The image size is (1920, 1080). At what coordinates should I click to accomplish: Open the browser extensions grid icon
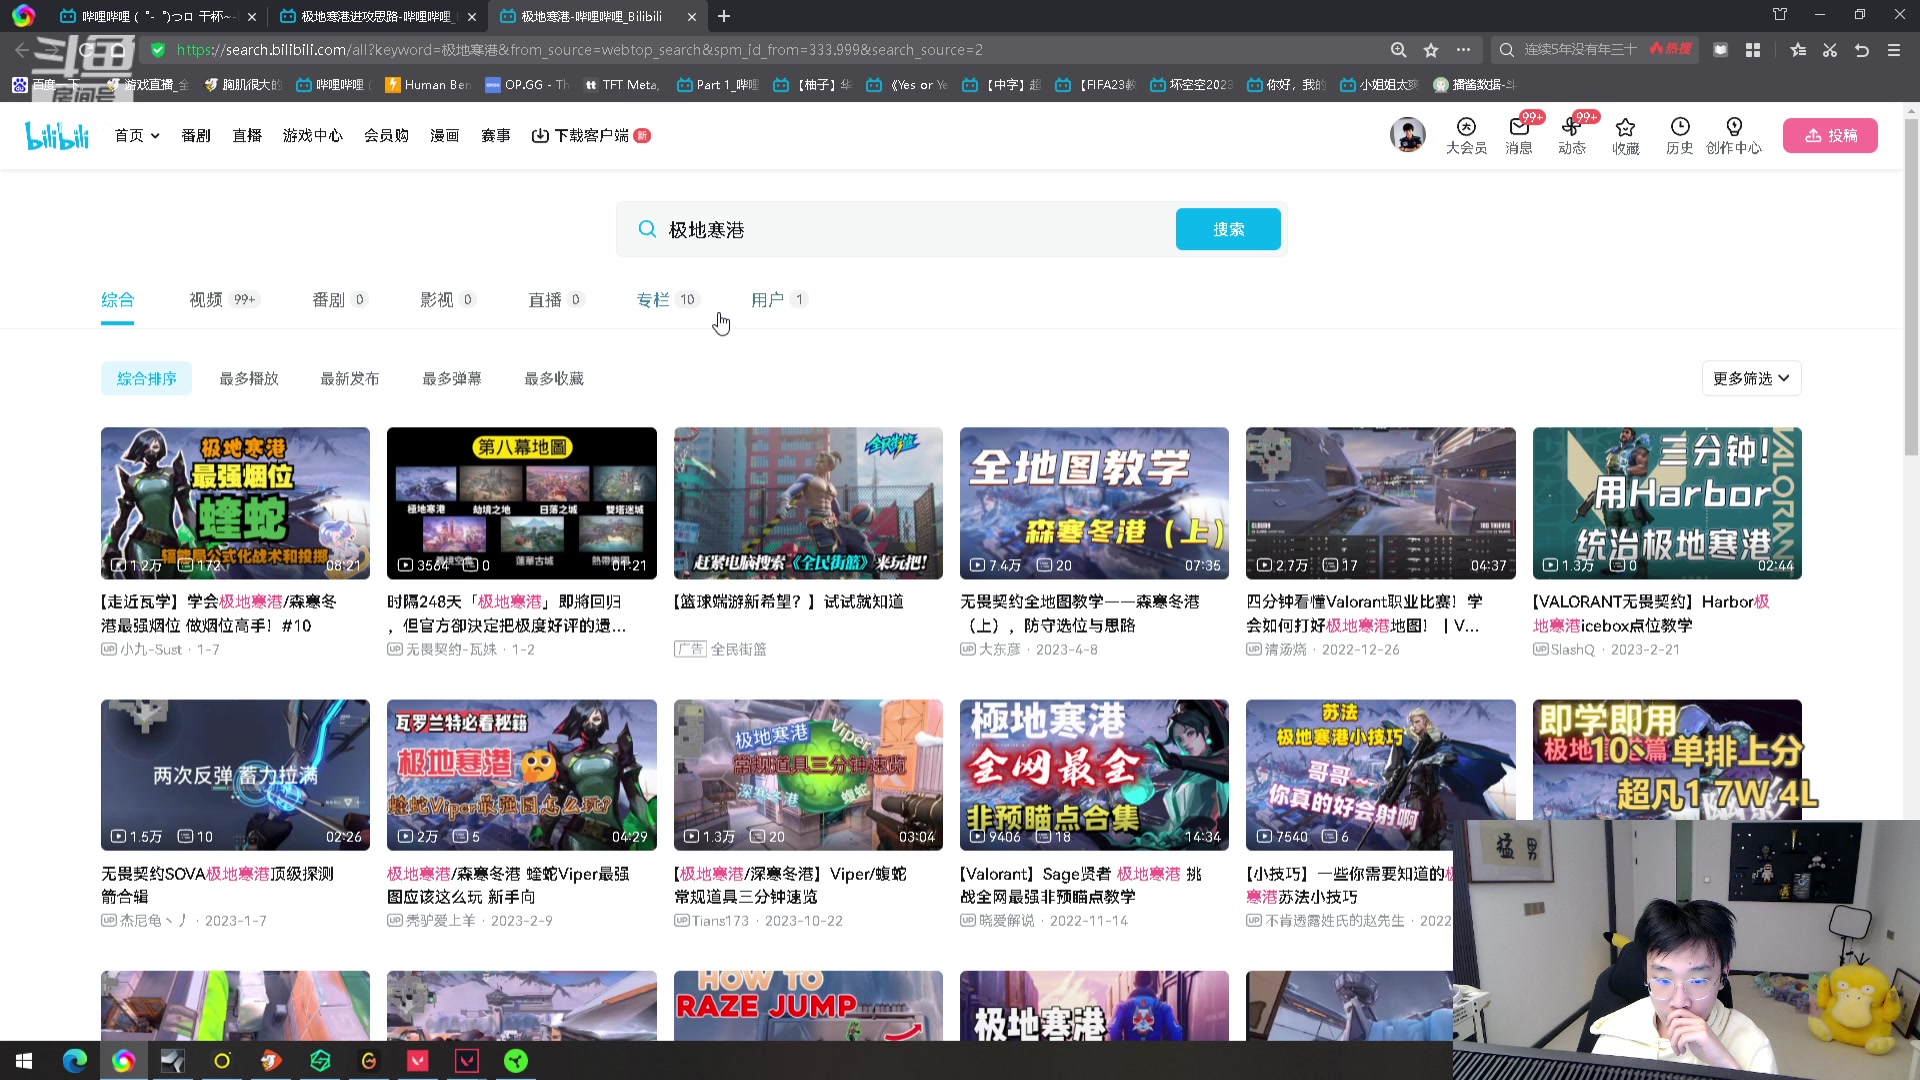(1753, 50)
